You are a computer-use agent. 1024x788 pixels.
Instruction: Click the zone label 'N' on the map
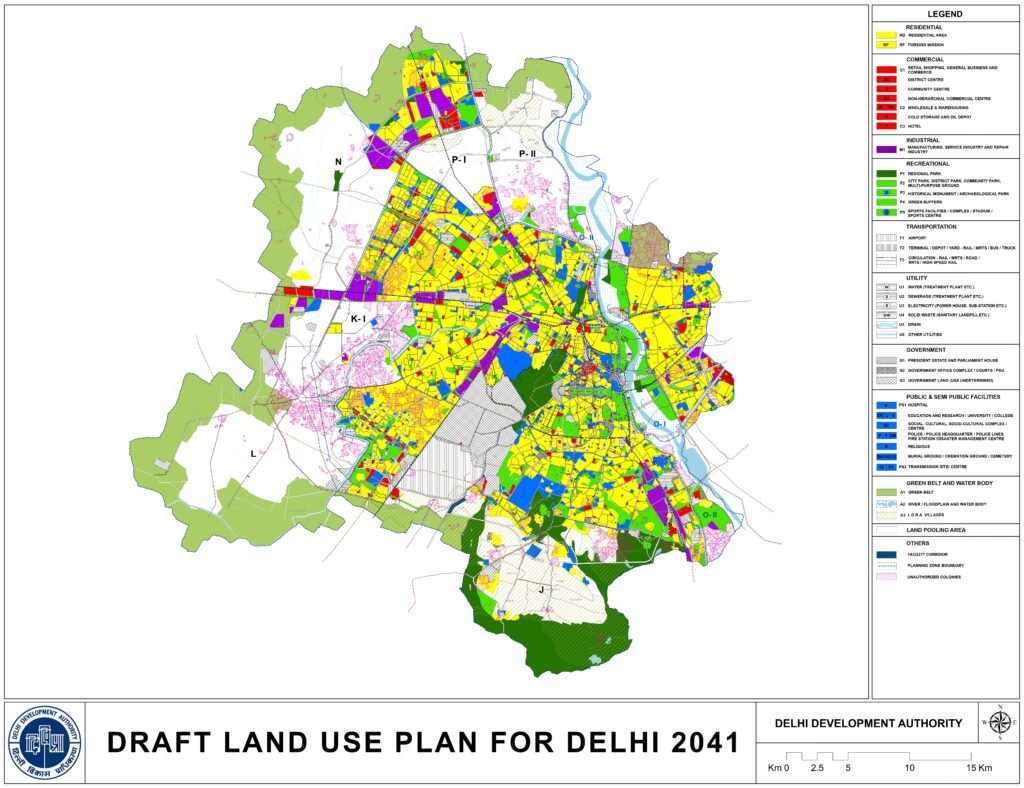(x=338, y=162)
